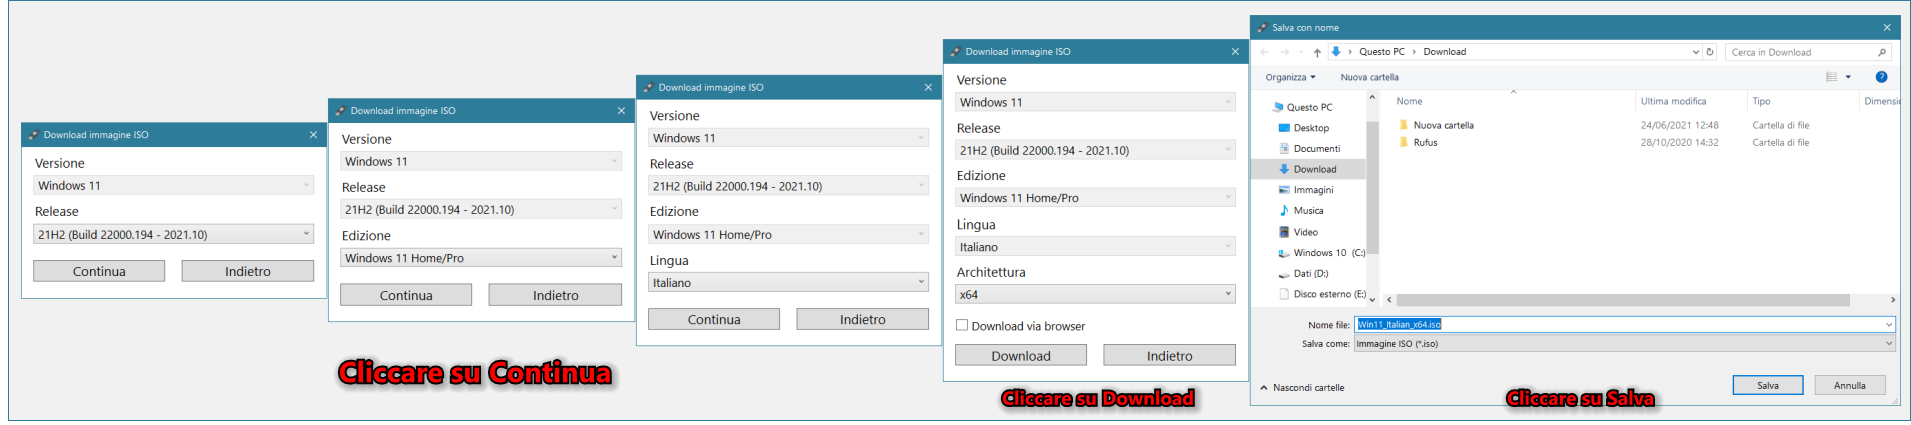
Task: Open the Lingua dropdown in dialog lacking Architettura
Action: click(x=788, y=283)
